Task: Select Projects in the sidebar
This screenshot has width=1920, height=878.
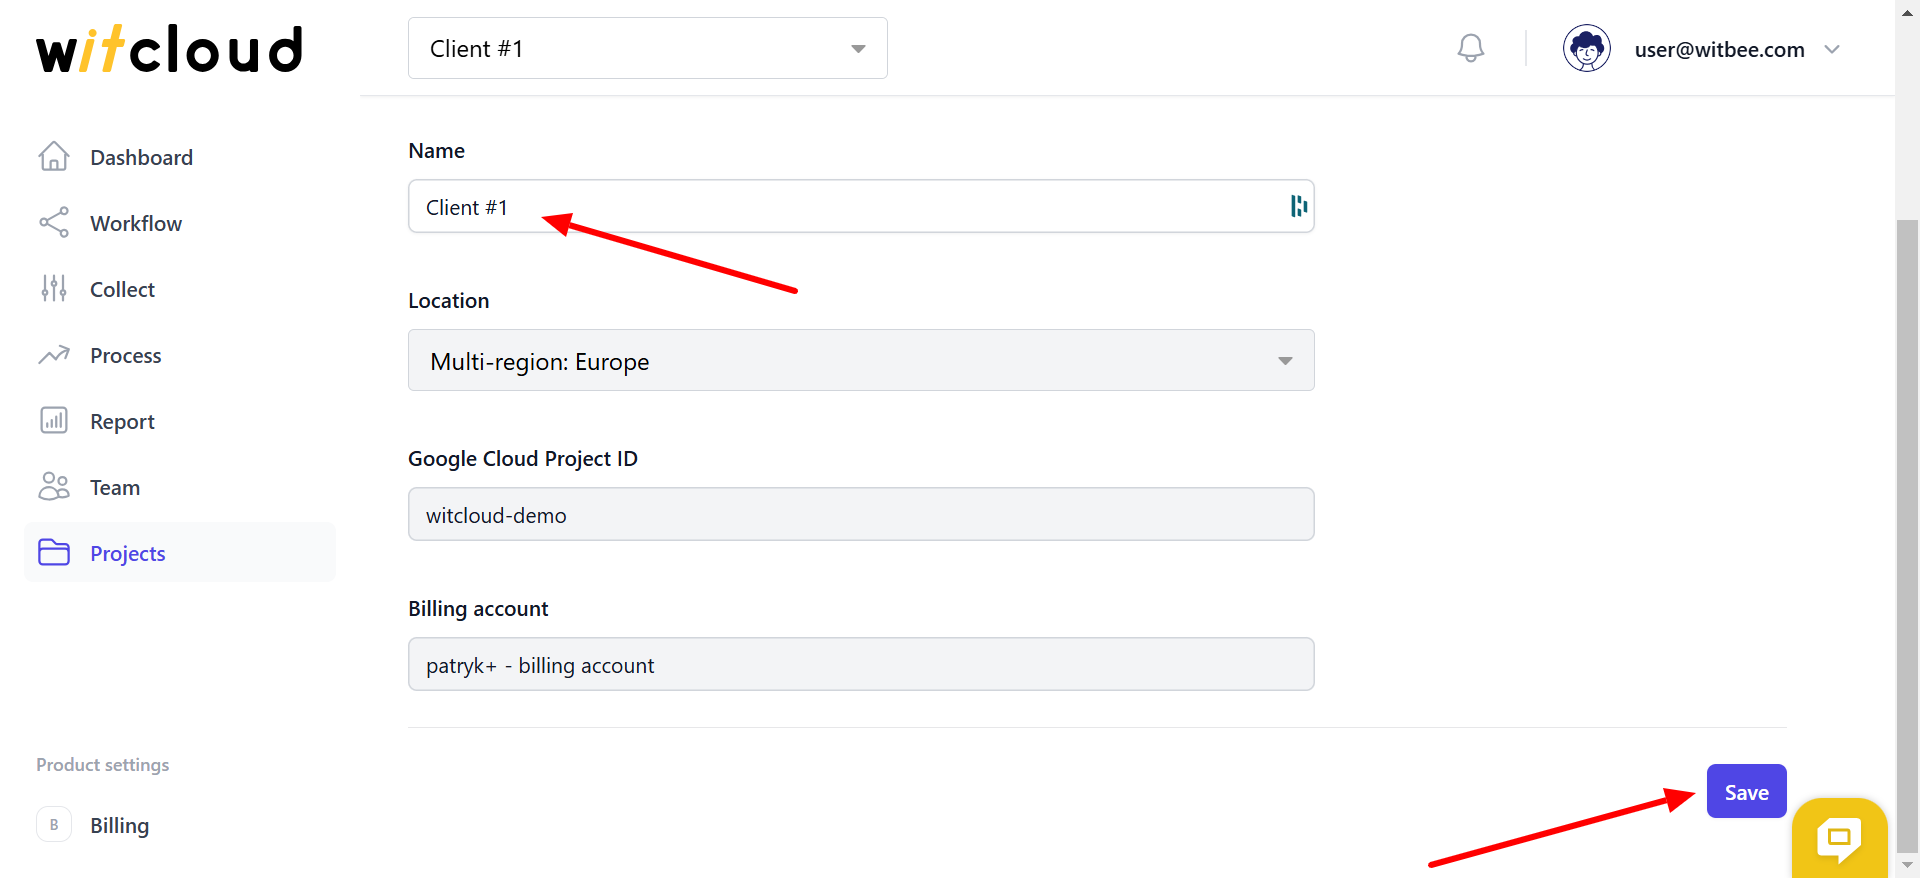Action: click(x=180, y=552)
